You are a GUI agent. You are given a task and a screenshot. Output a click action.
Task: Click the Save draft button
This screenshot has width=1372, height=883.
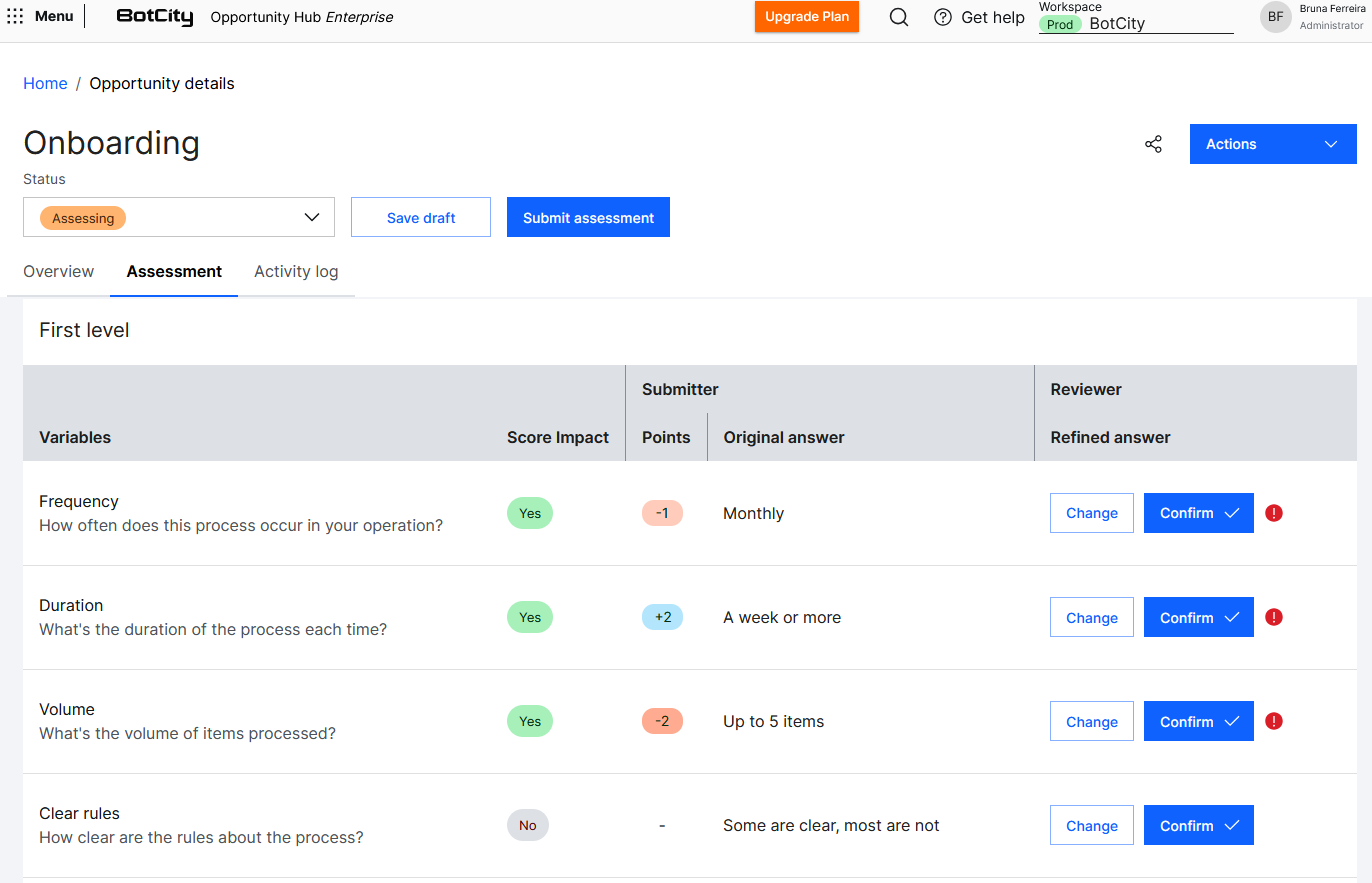(421, 217)
